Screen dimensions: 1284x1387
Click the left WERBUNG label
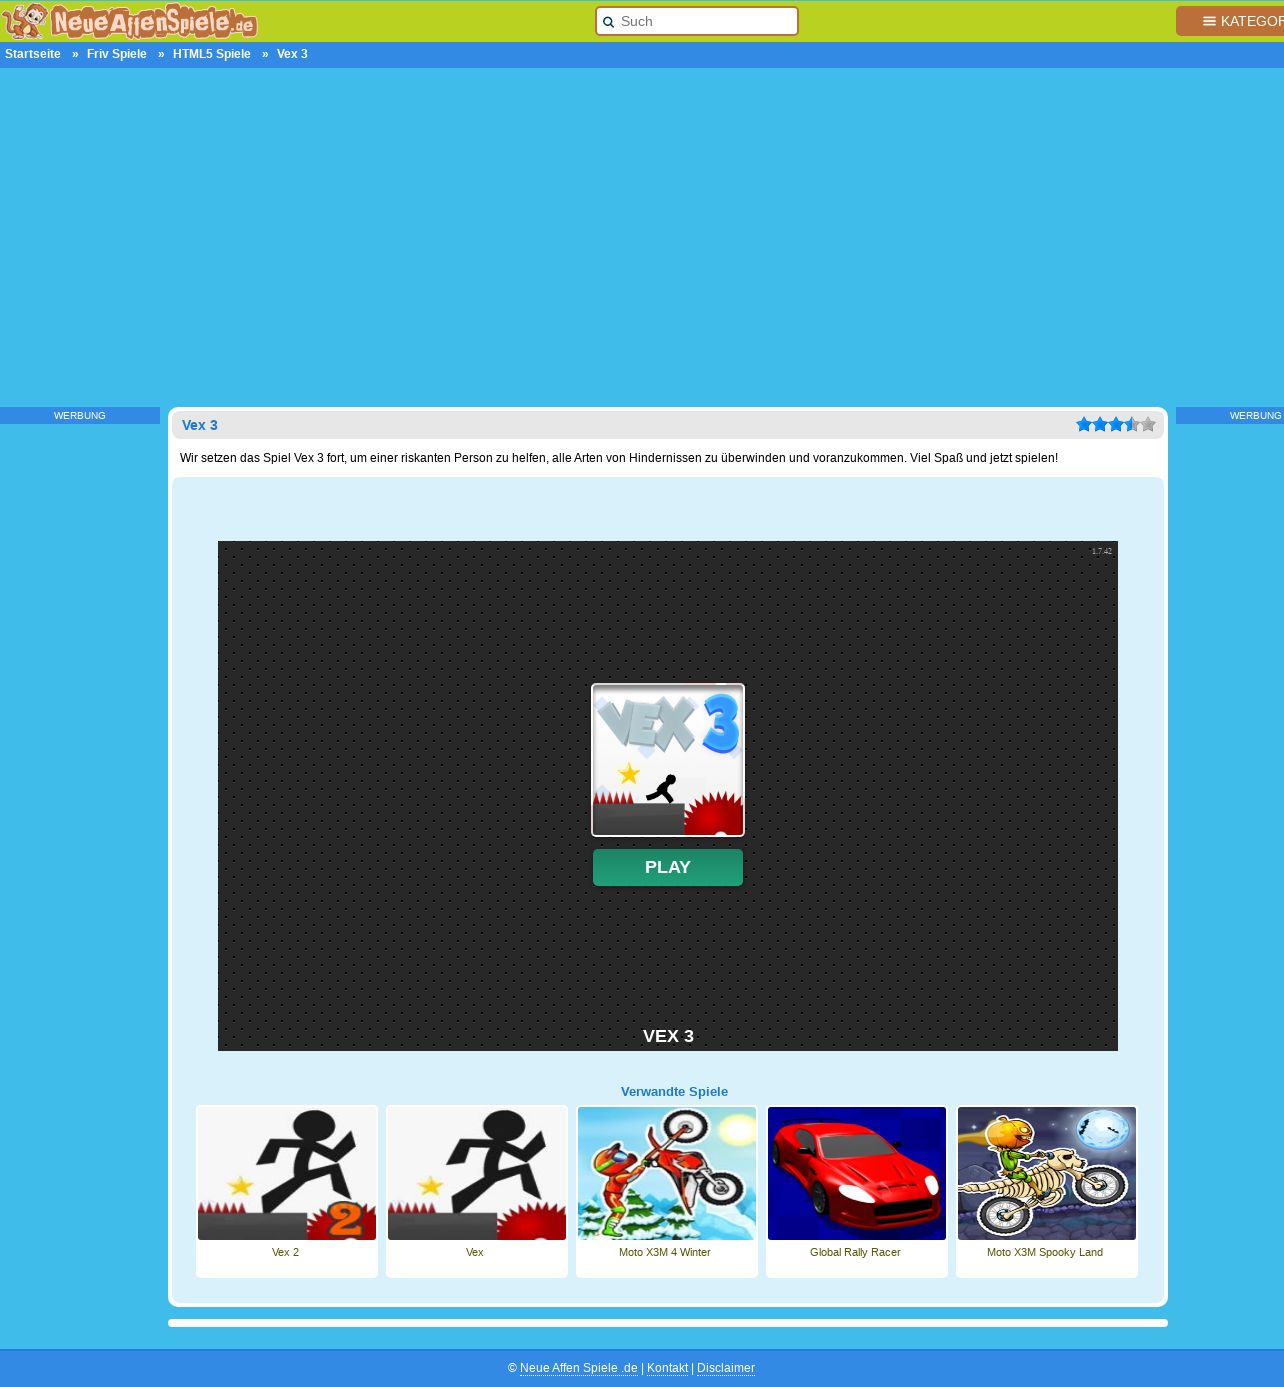(80, 415)
